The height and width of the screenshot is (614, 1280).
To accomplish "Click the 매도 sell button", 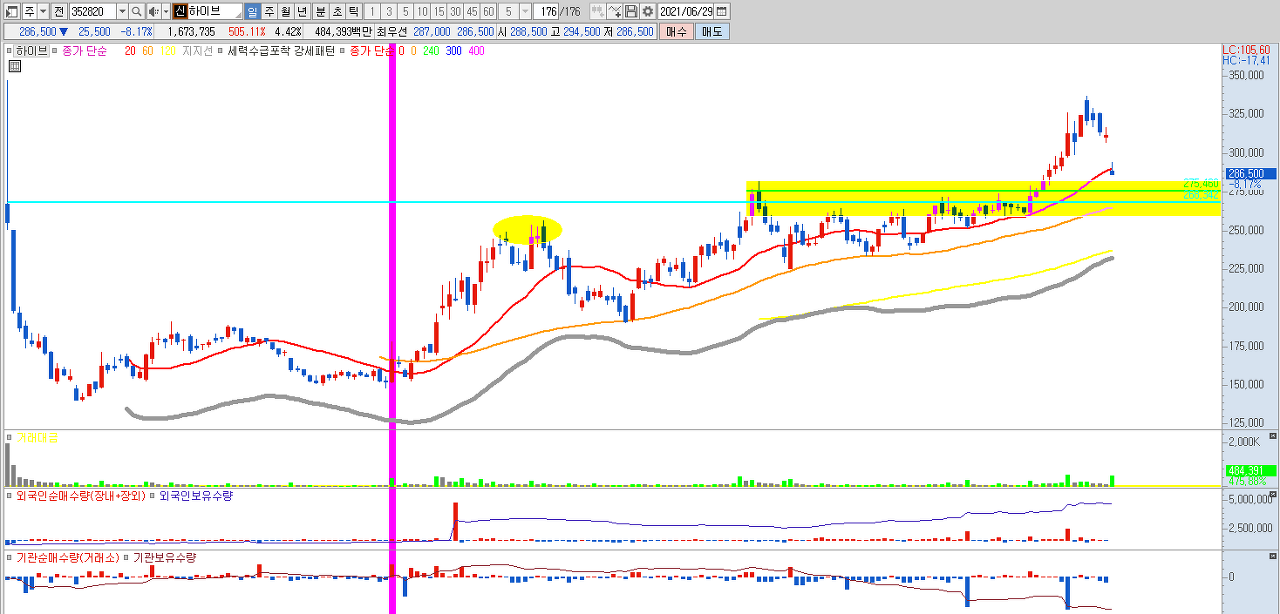I will pyautogui.click(x=712, y=32).
